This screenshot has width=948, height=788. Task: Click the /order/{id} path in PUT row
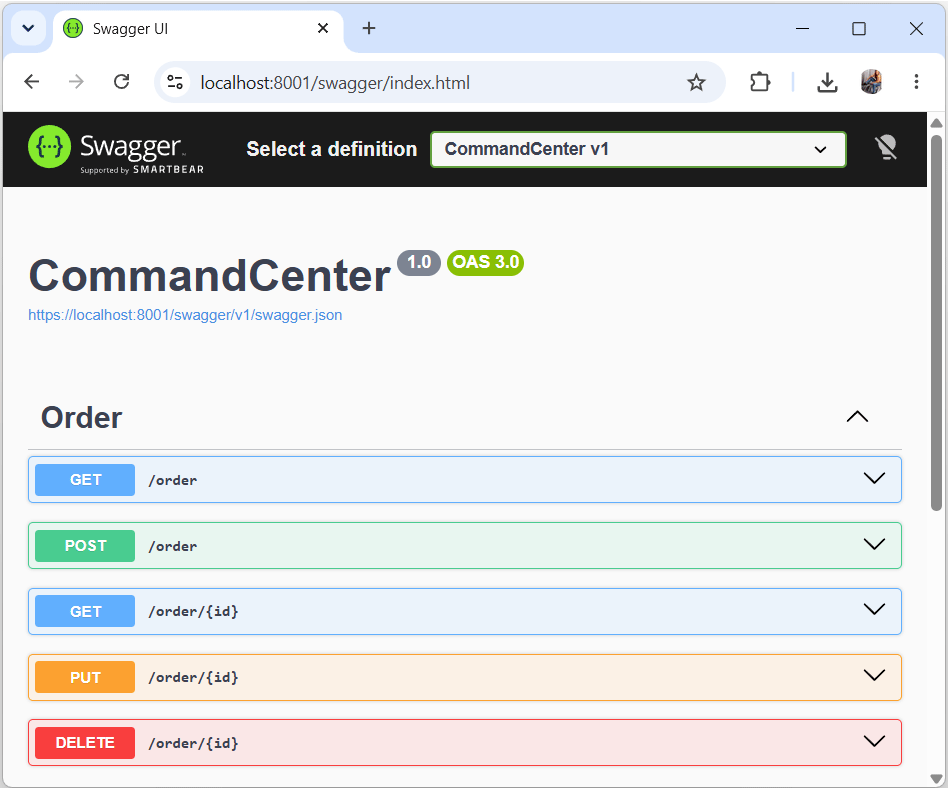(x=193, y=677)
